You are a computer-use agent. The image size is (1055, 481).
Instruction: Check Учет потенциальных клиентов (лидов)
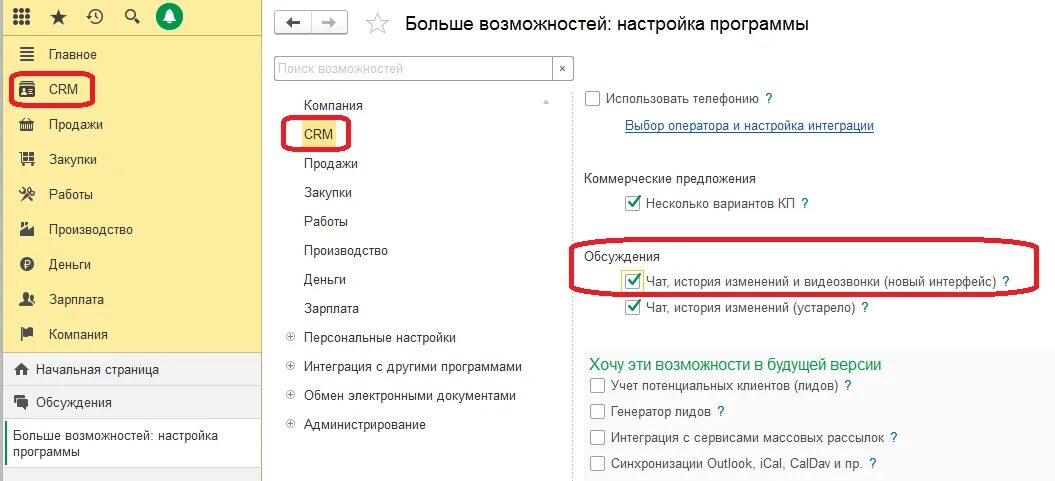[x=597, y=386]
